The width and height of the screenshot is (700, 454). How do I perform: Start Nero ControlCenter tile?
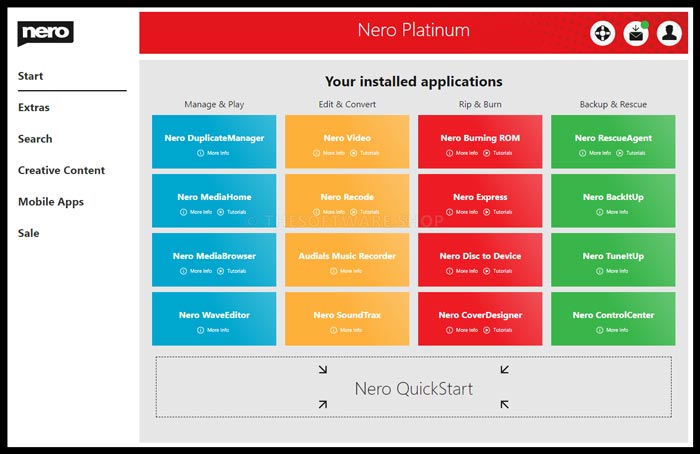click(x=613, y=319)
